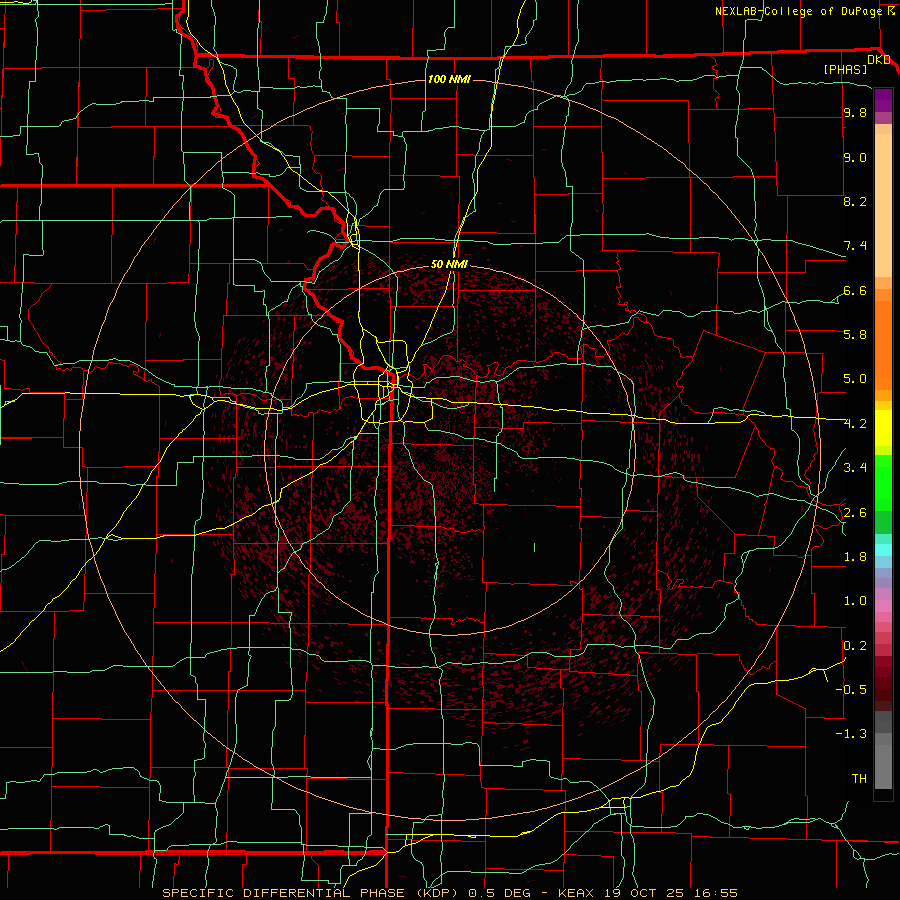Click the pink band on the color bar
This screenshot has height=900, width=900.
(x=883, y=606)
